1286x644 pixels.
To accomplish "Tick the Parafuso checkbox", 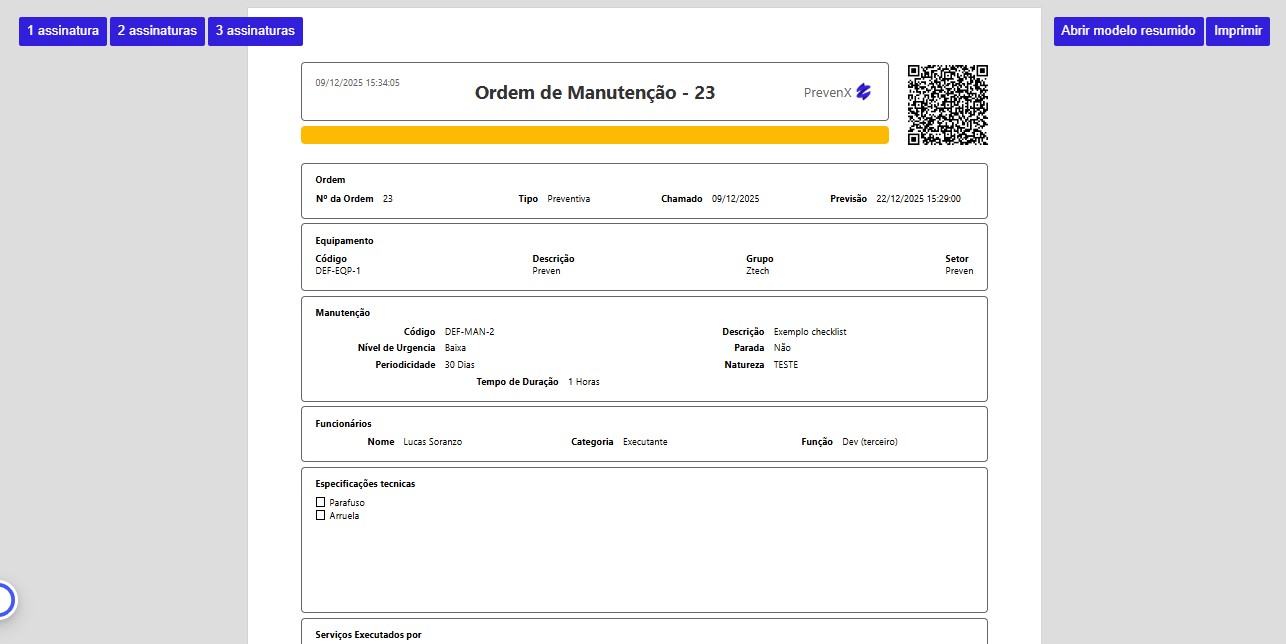I will pyautogui.click(x=321, y=502).
